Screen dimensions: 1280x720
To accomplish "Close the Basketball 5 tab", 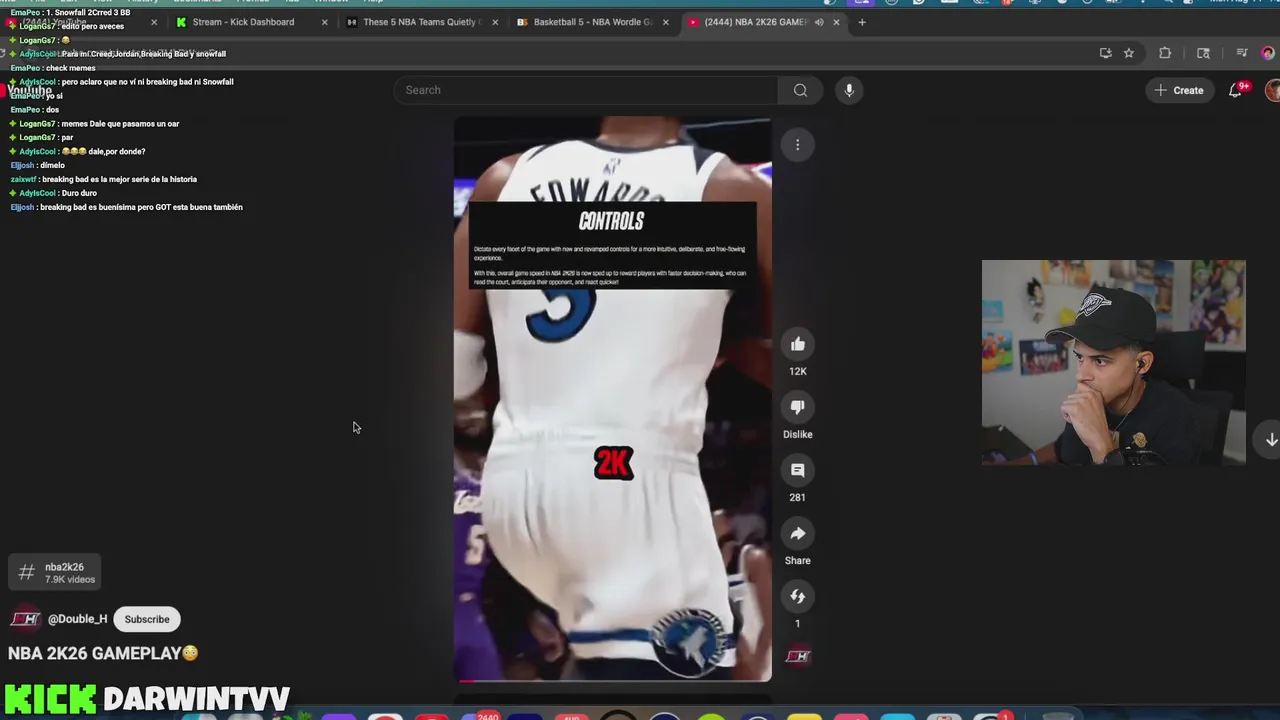I will (666, 22).
